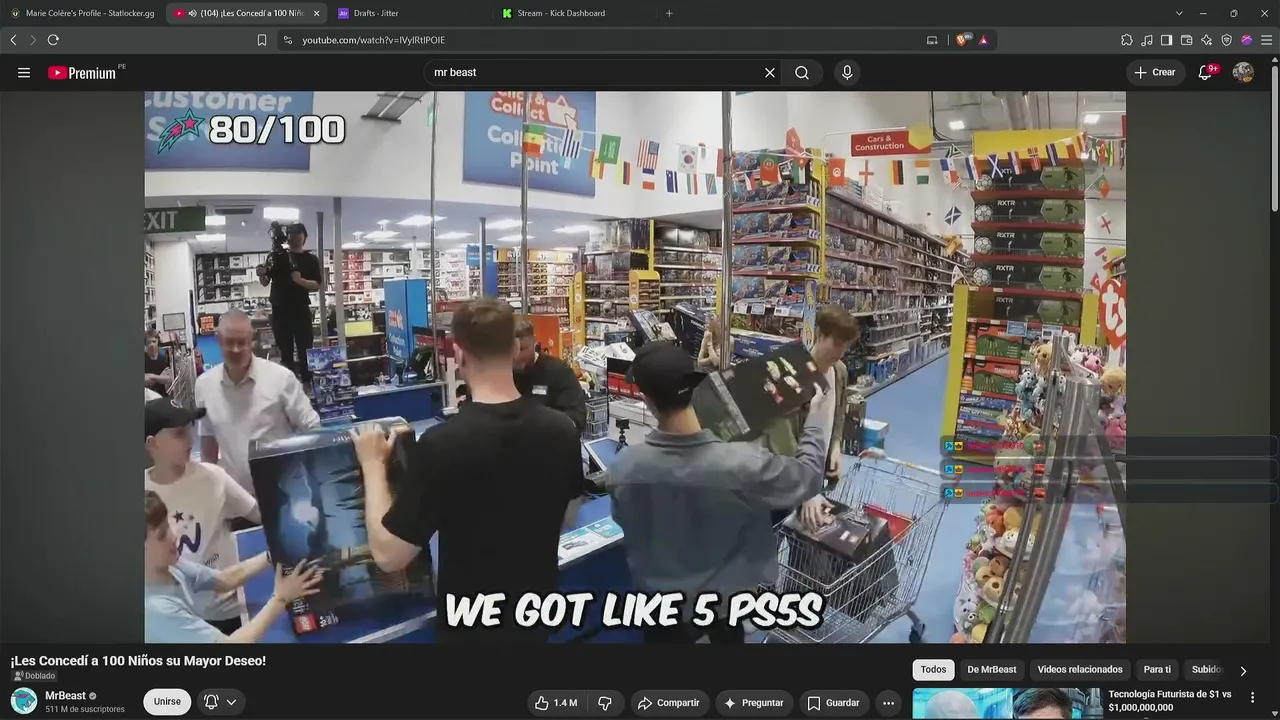The height and width of the screenshot is (720, 1280).
Task: Save video with Guardar button
Action: (833, 703)
